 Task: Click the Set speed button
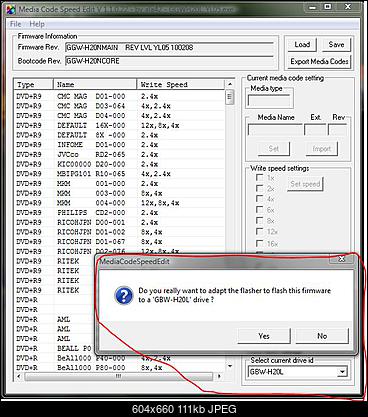point(305,184)
